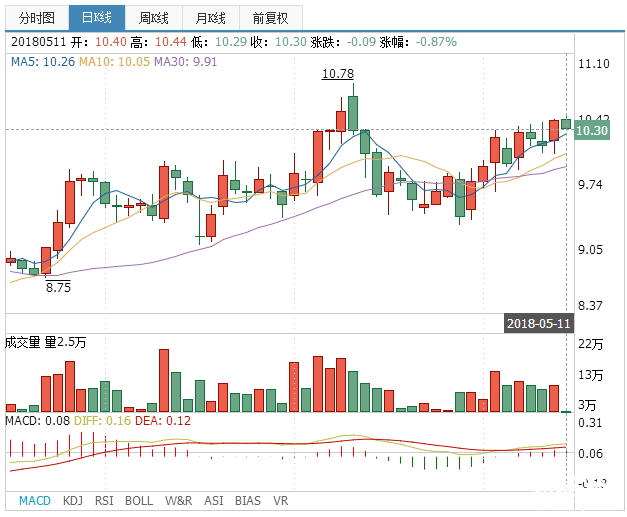Click the DEA: 0.12 value
Image resolution: width=627 pixels, height=517 pixels.
click(163, 421)
